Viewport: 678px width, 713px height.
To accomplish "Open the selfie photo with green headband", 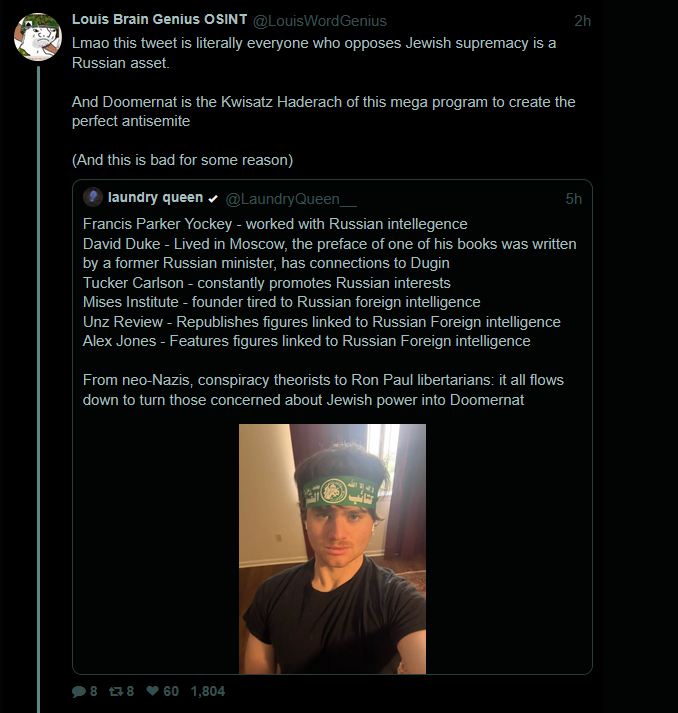I will click(x=332, y=549).
